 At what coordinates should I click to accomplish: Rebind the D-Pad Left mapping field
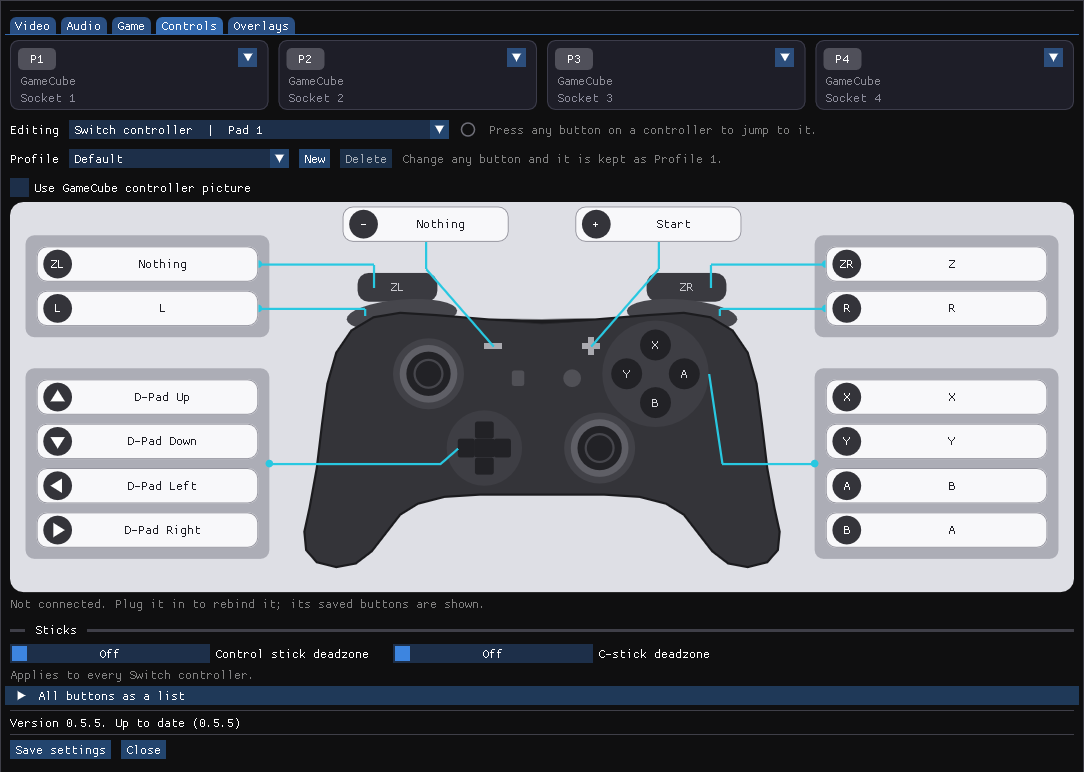coord(147,486)
